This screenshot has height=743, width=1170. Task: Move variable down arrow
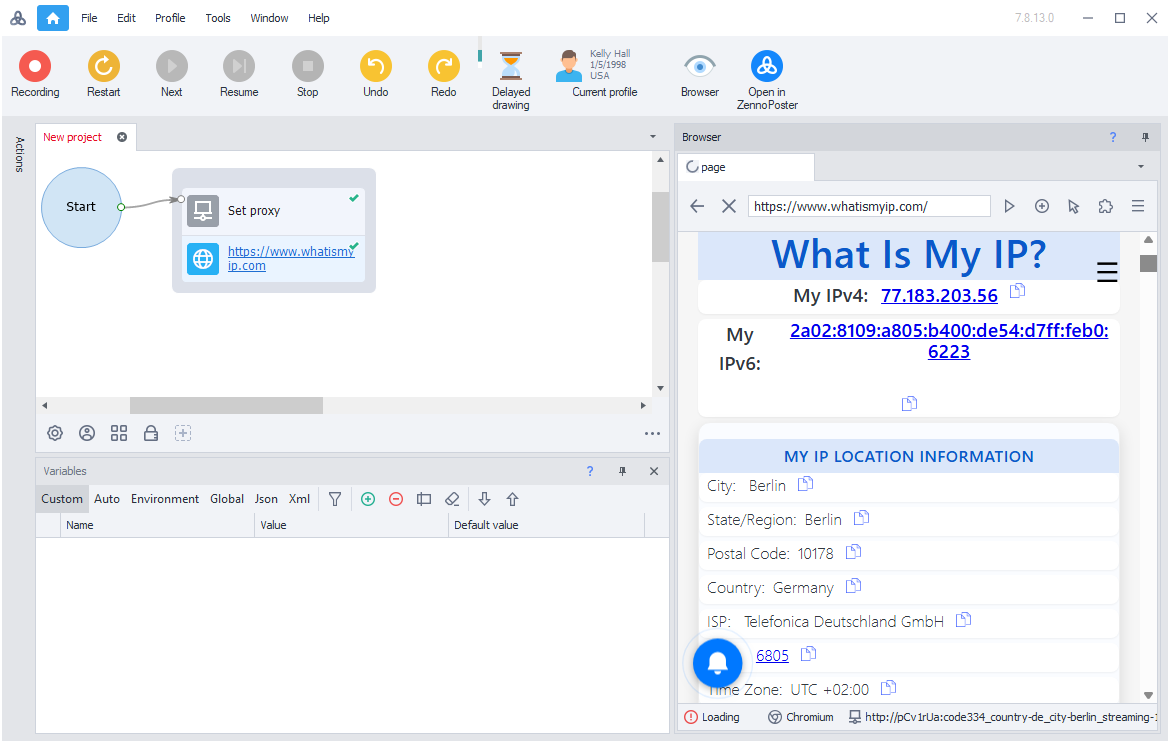click(x=484, y=499)
